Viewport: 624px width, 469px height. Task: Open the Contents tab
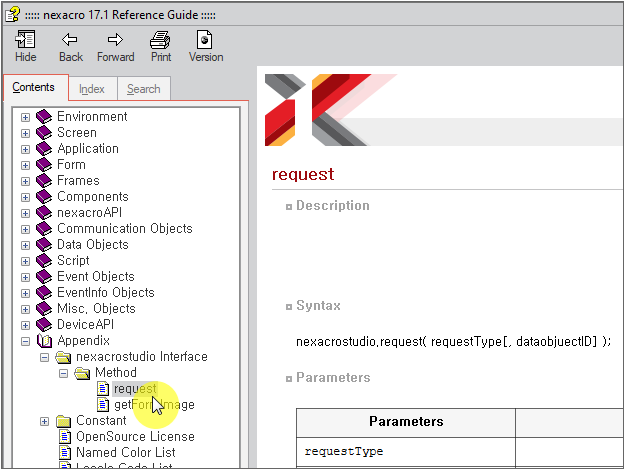click(x=33, y=88)
